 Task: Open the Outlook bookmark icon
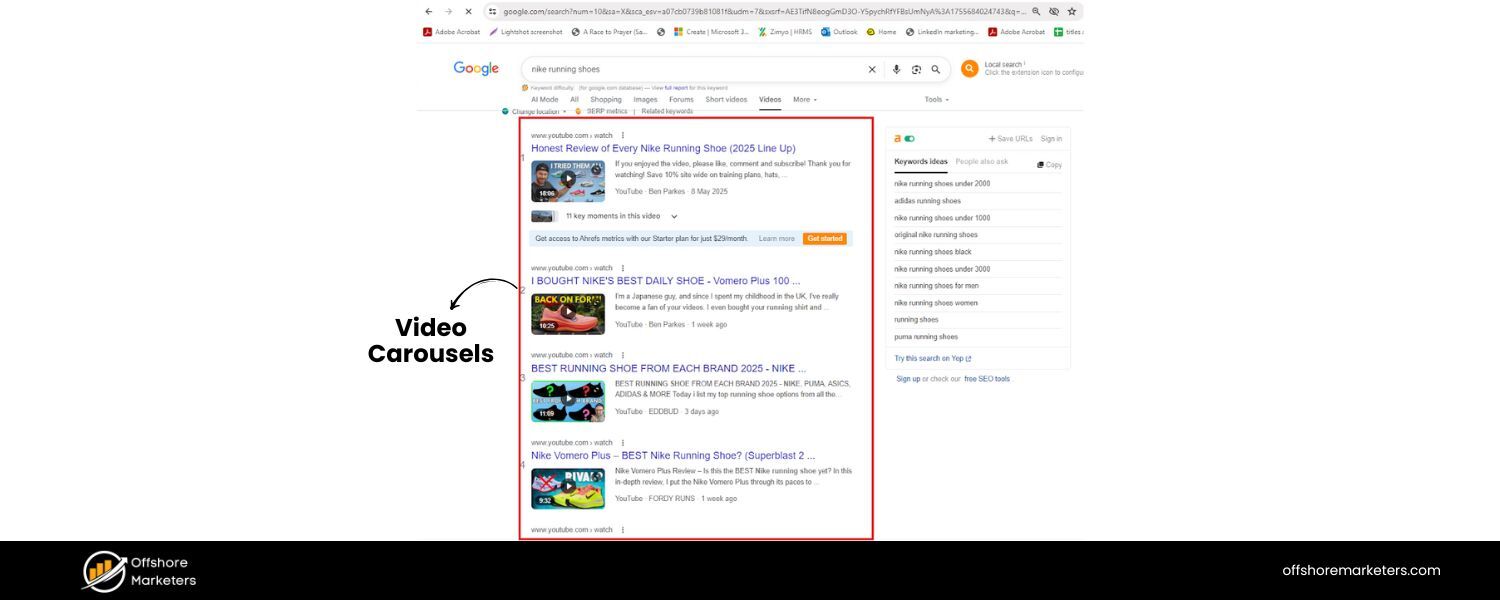(824, 31)
